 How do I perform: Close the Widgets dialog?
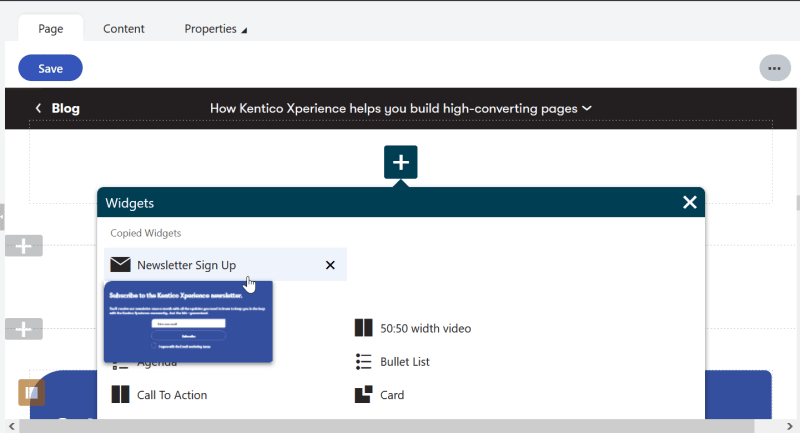tap(689, 202)
